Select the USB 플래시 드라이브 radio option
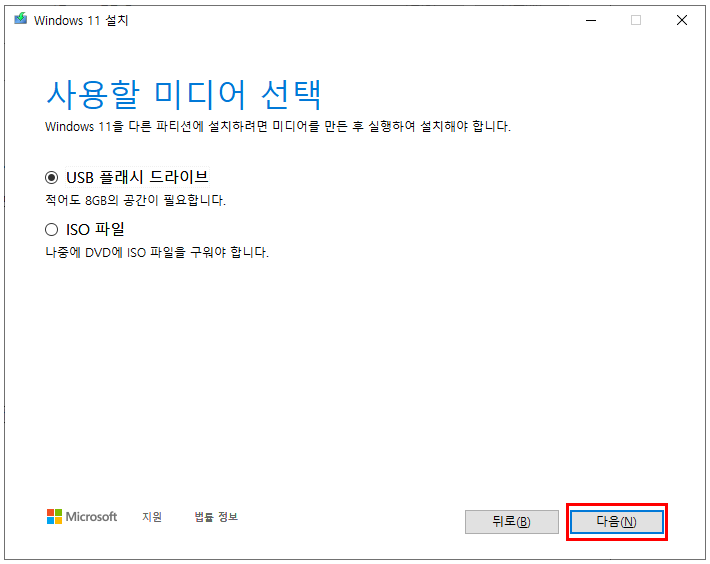Image resolution: width=710 pixels, height=564 pixels. pyautogui.click(x=52, y=177)
